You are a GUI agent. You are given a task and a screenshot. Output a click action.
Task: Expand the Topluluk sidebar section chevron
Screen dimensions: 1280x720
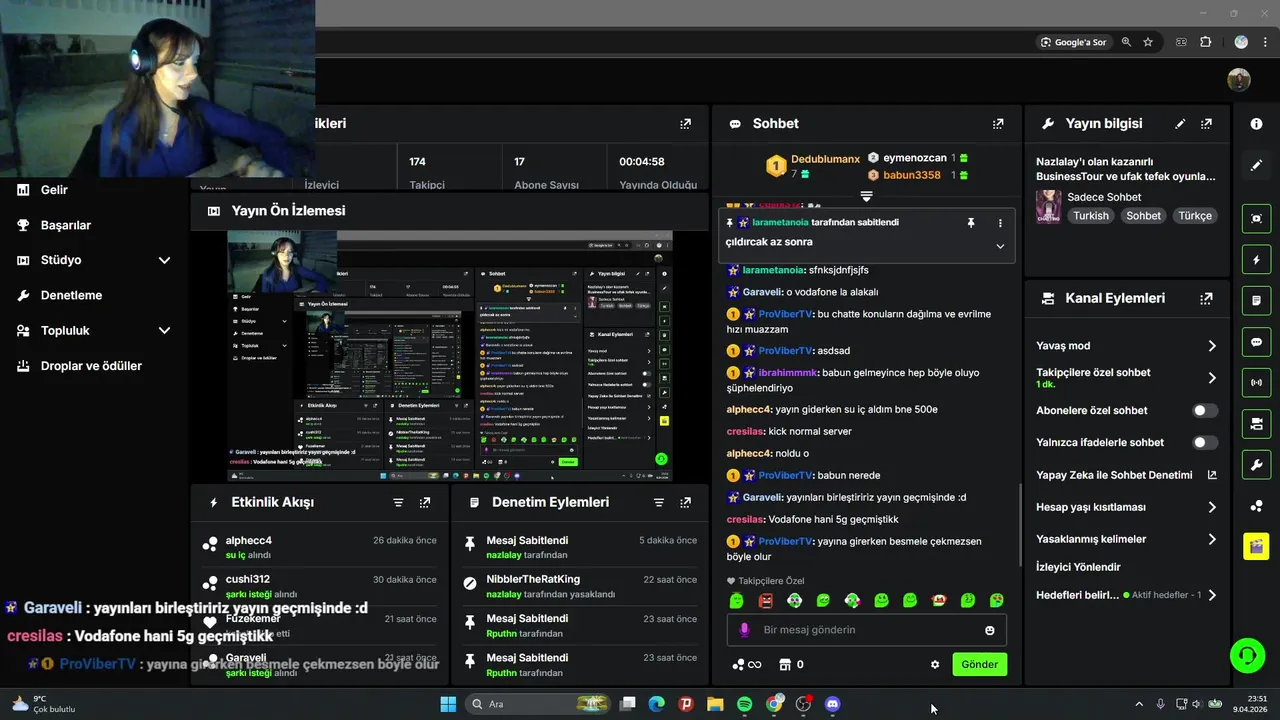[164, 330]
